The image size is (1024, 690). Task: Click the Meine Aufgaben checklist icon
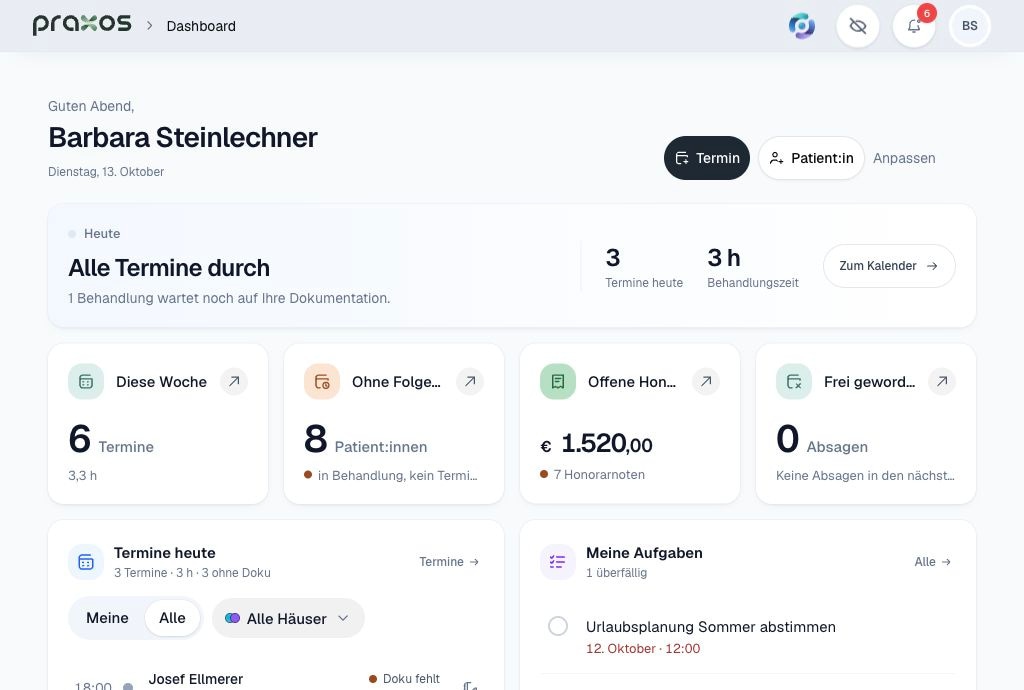[558, 561]
